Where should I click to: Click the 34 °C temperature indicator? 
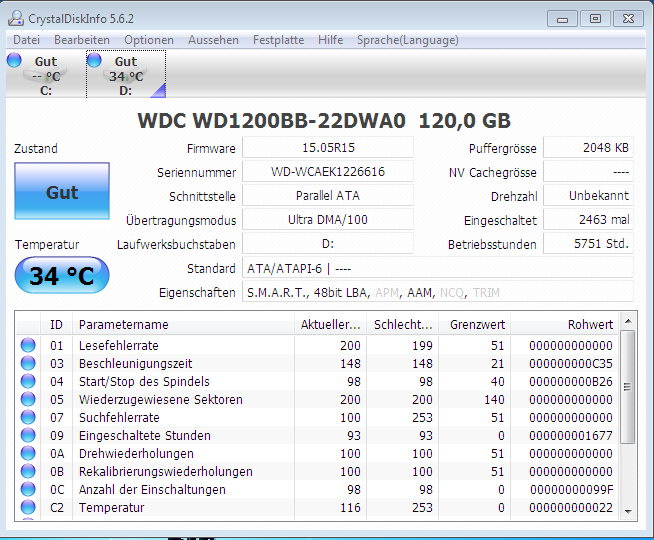point(62,275)
